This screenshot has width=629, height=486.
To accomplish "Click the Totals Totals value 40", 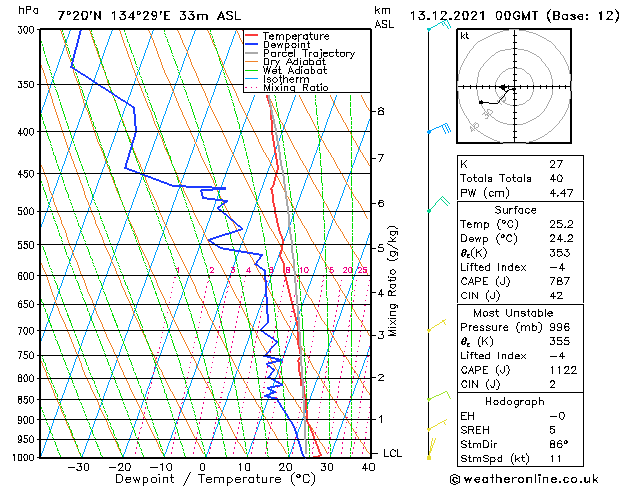I will pos(556,178).
